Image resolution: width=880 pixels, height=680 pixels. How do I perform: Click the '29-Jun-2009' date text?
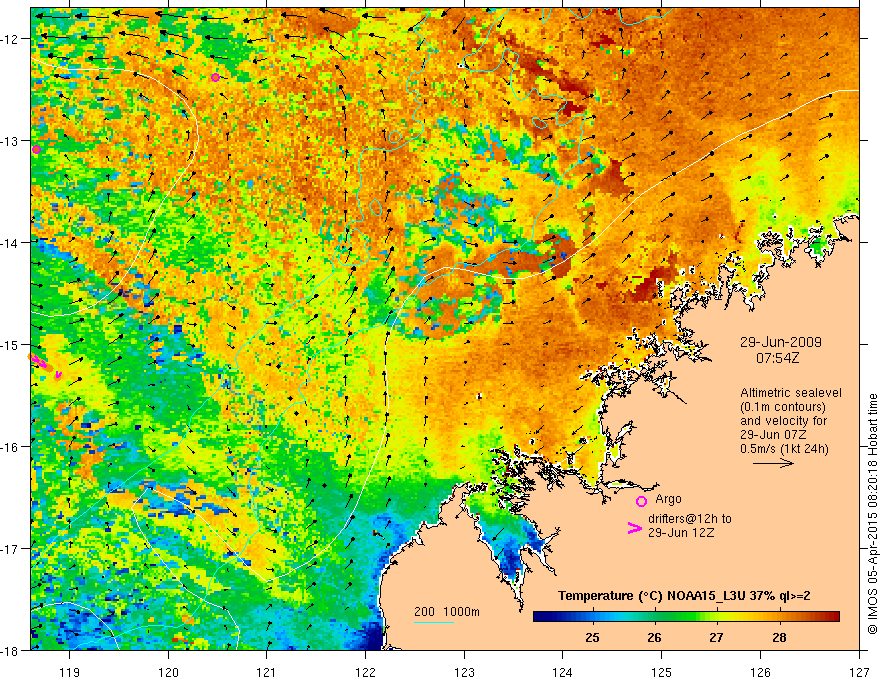781,342
